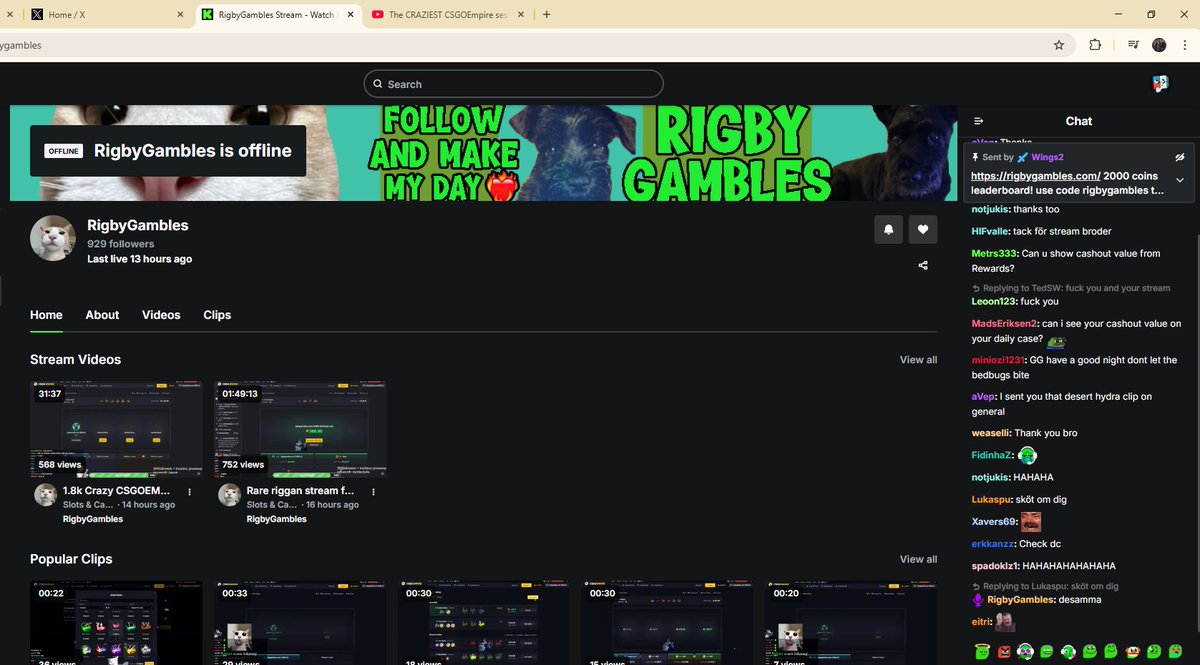Open the About channel tab
Image resolution: width=1200 pixels, height=665 pixels.
[x=102, y=315]
